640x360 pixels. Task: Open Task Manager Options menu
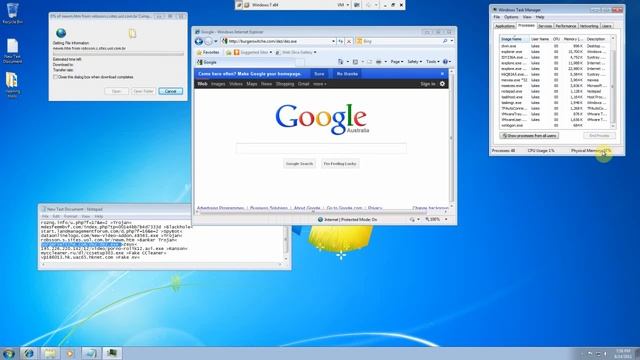(511, 17)
